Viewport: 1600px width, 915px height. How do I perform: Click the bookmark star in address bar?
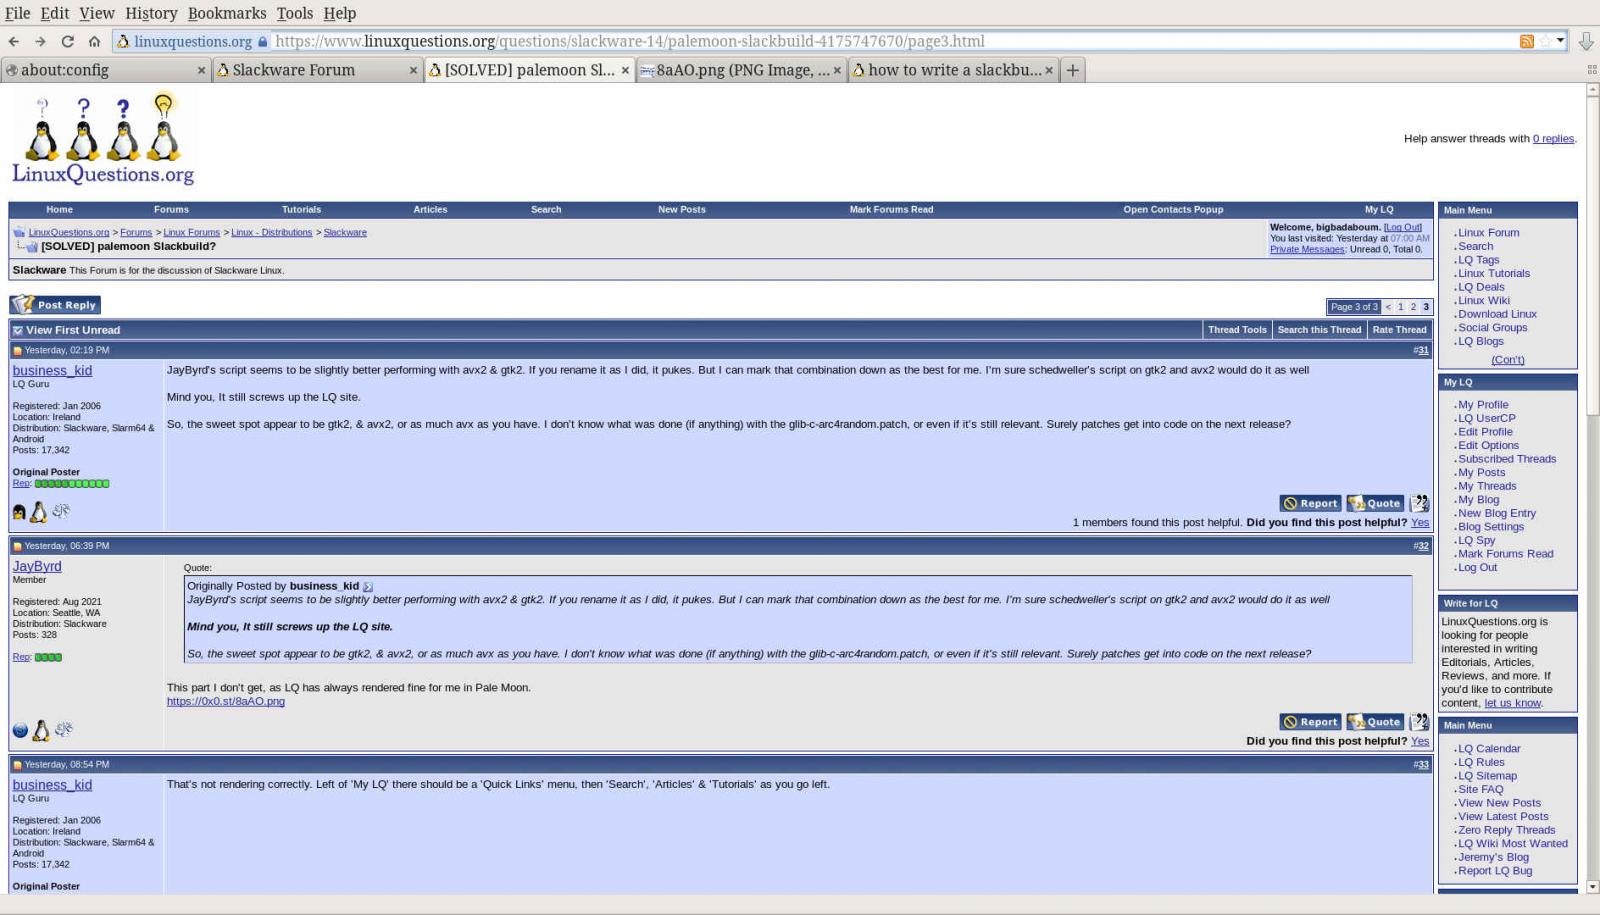pyautogui.click(x=1546, y=42)
